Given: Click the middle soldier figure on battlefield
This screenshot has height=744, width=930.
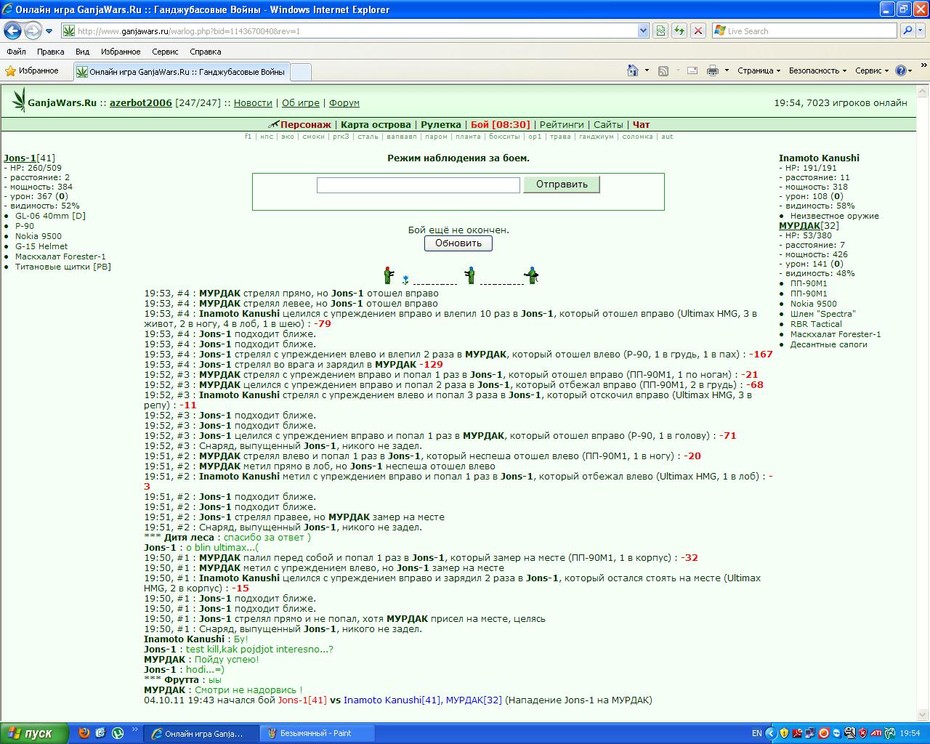Looking at the screenshot, I should click(x=470, y=275).
